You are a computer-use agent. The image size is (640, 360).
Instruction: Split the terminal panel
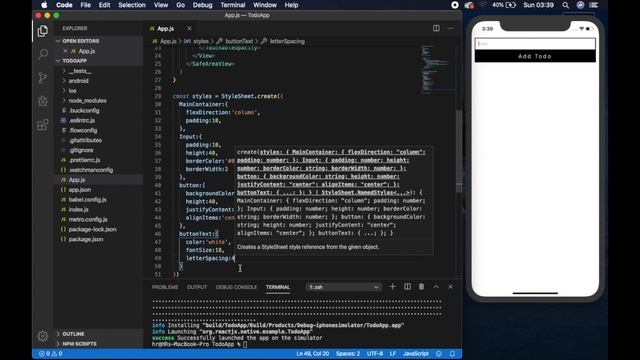(407, 287)
